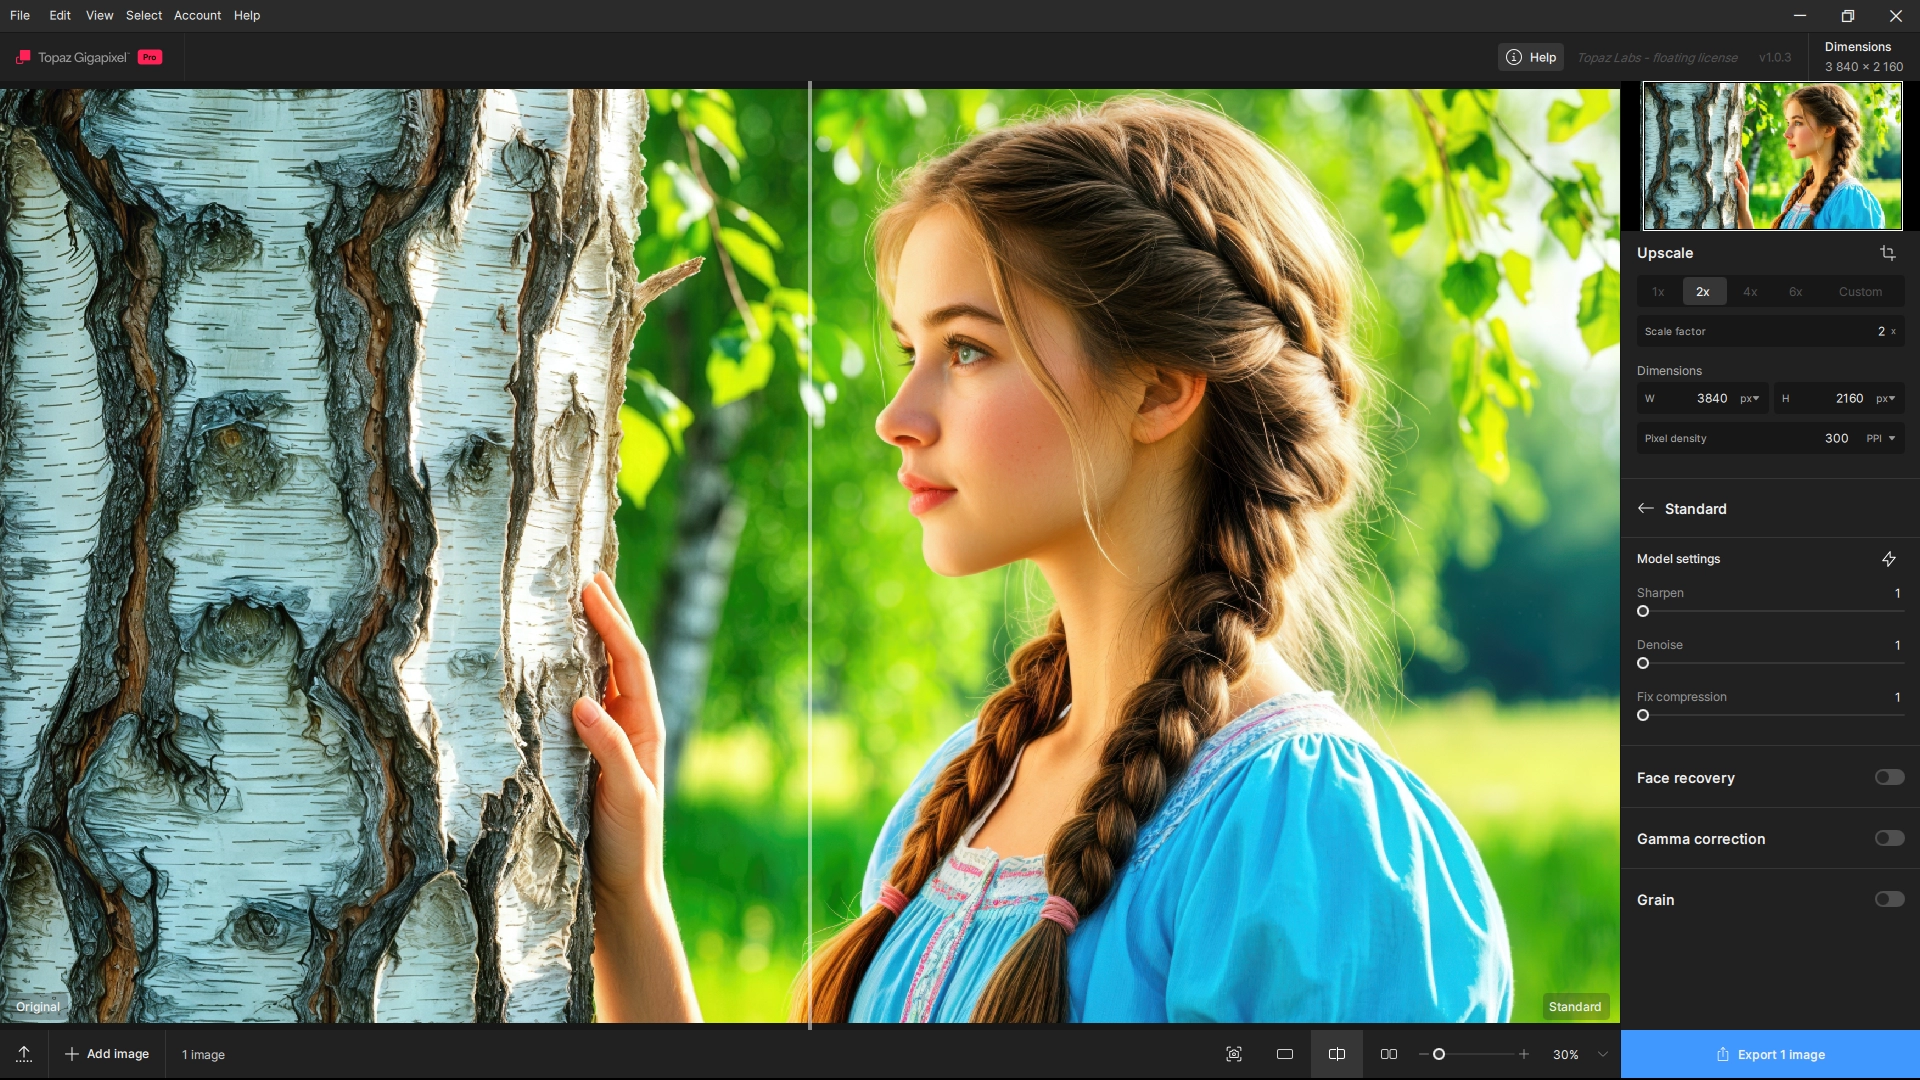
Task: Select the 4x upscale tab
Action: coord(1750,291)
